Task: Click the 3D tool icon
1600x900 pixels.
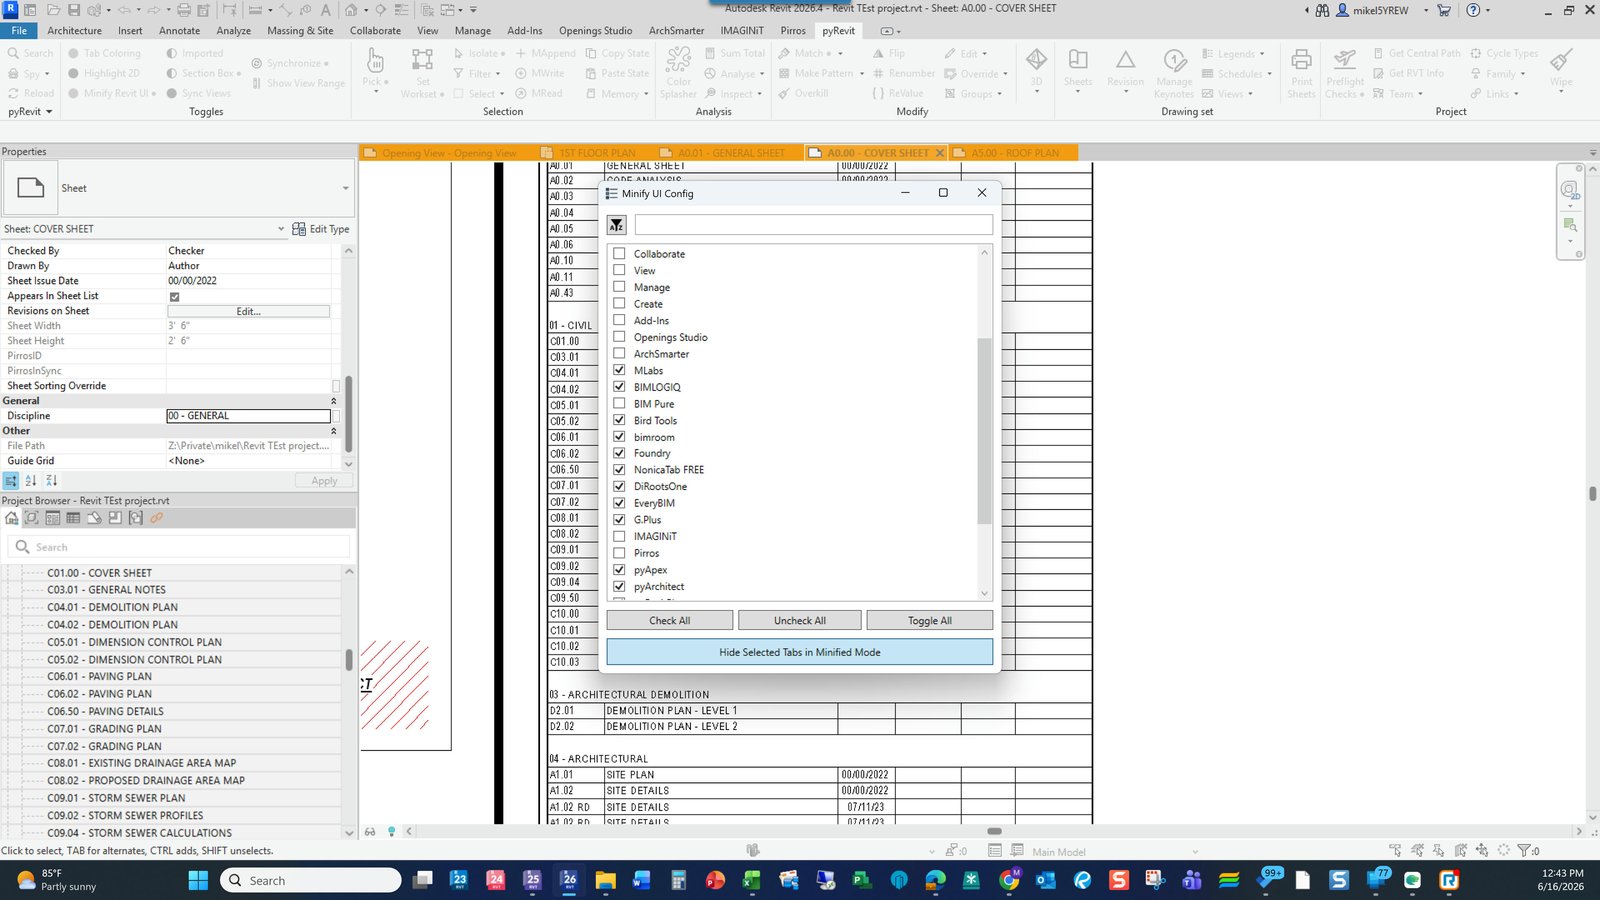Action: click(1036, 60)
